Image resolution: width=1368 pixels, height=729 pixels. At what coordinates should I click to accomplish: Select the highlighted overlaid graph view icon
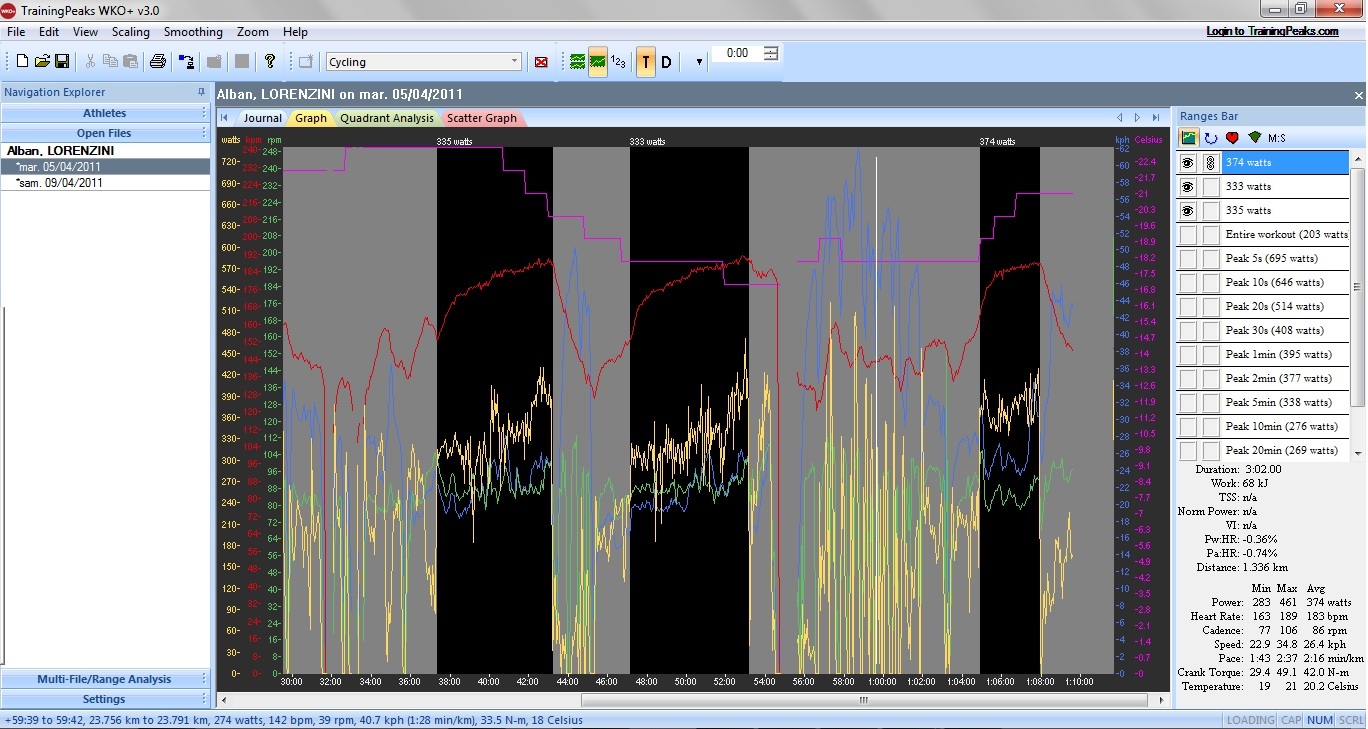pyautogui.click(x=597, y=62)
